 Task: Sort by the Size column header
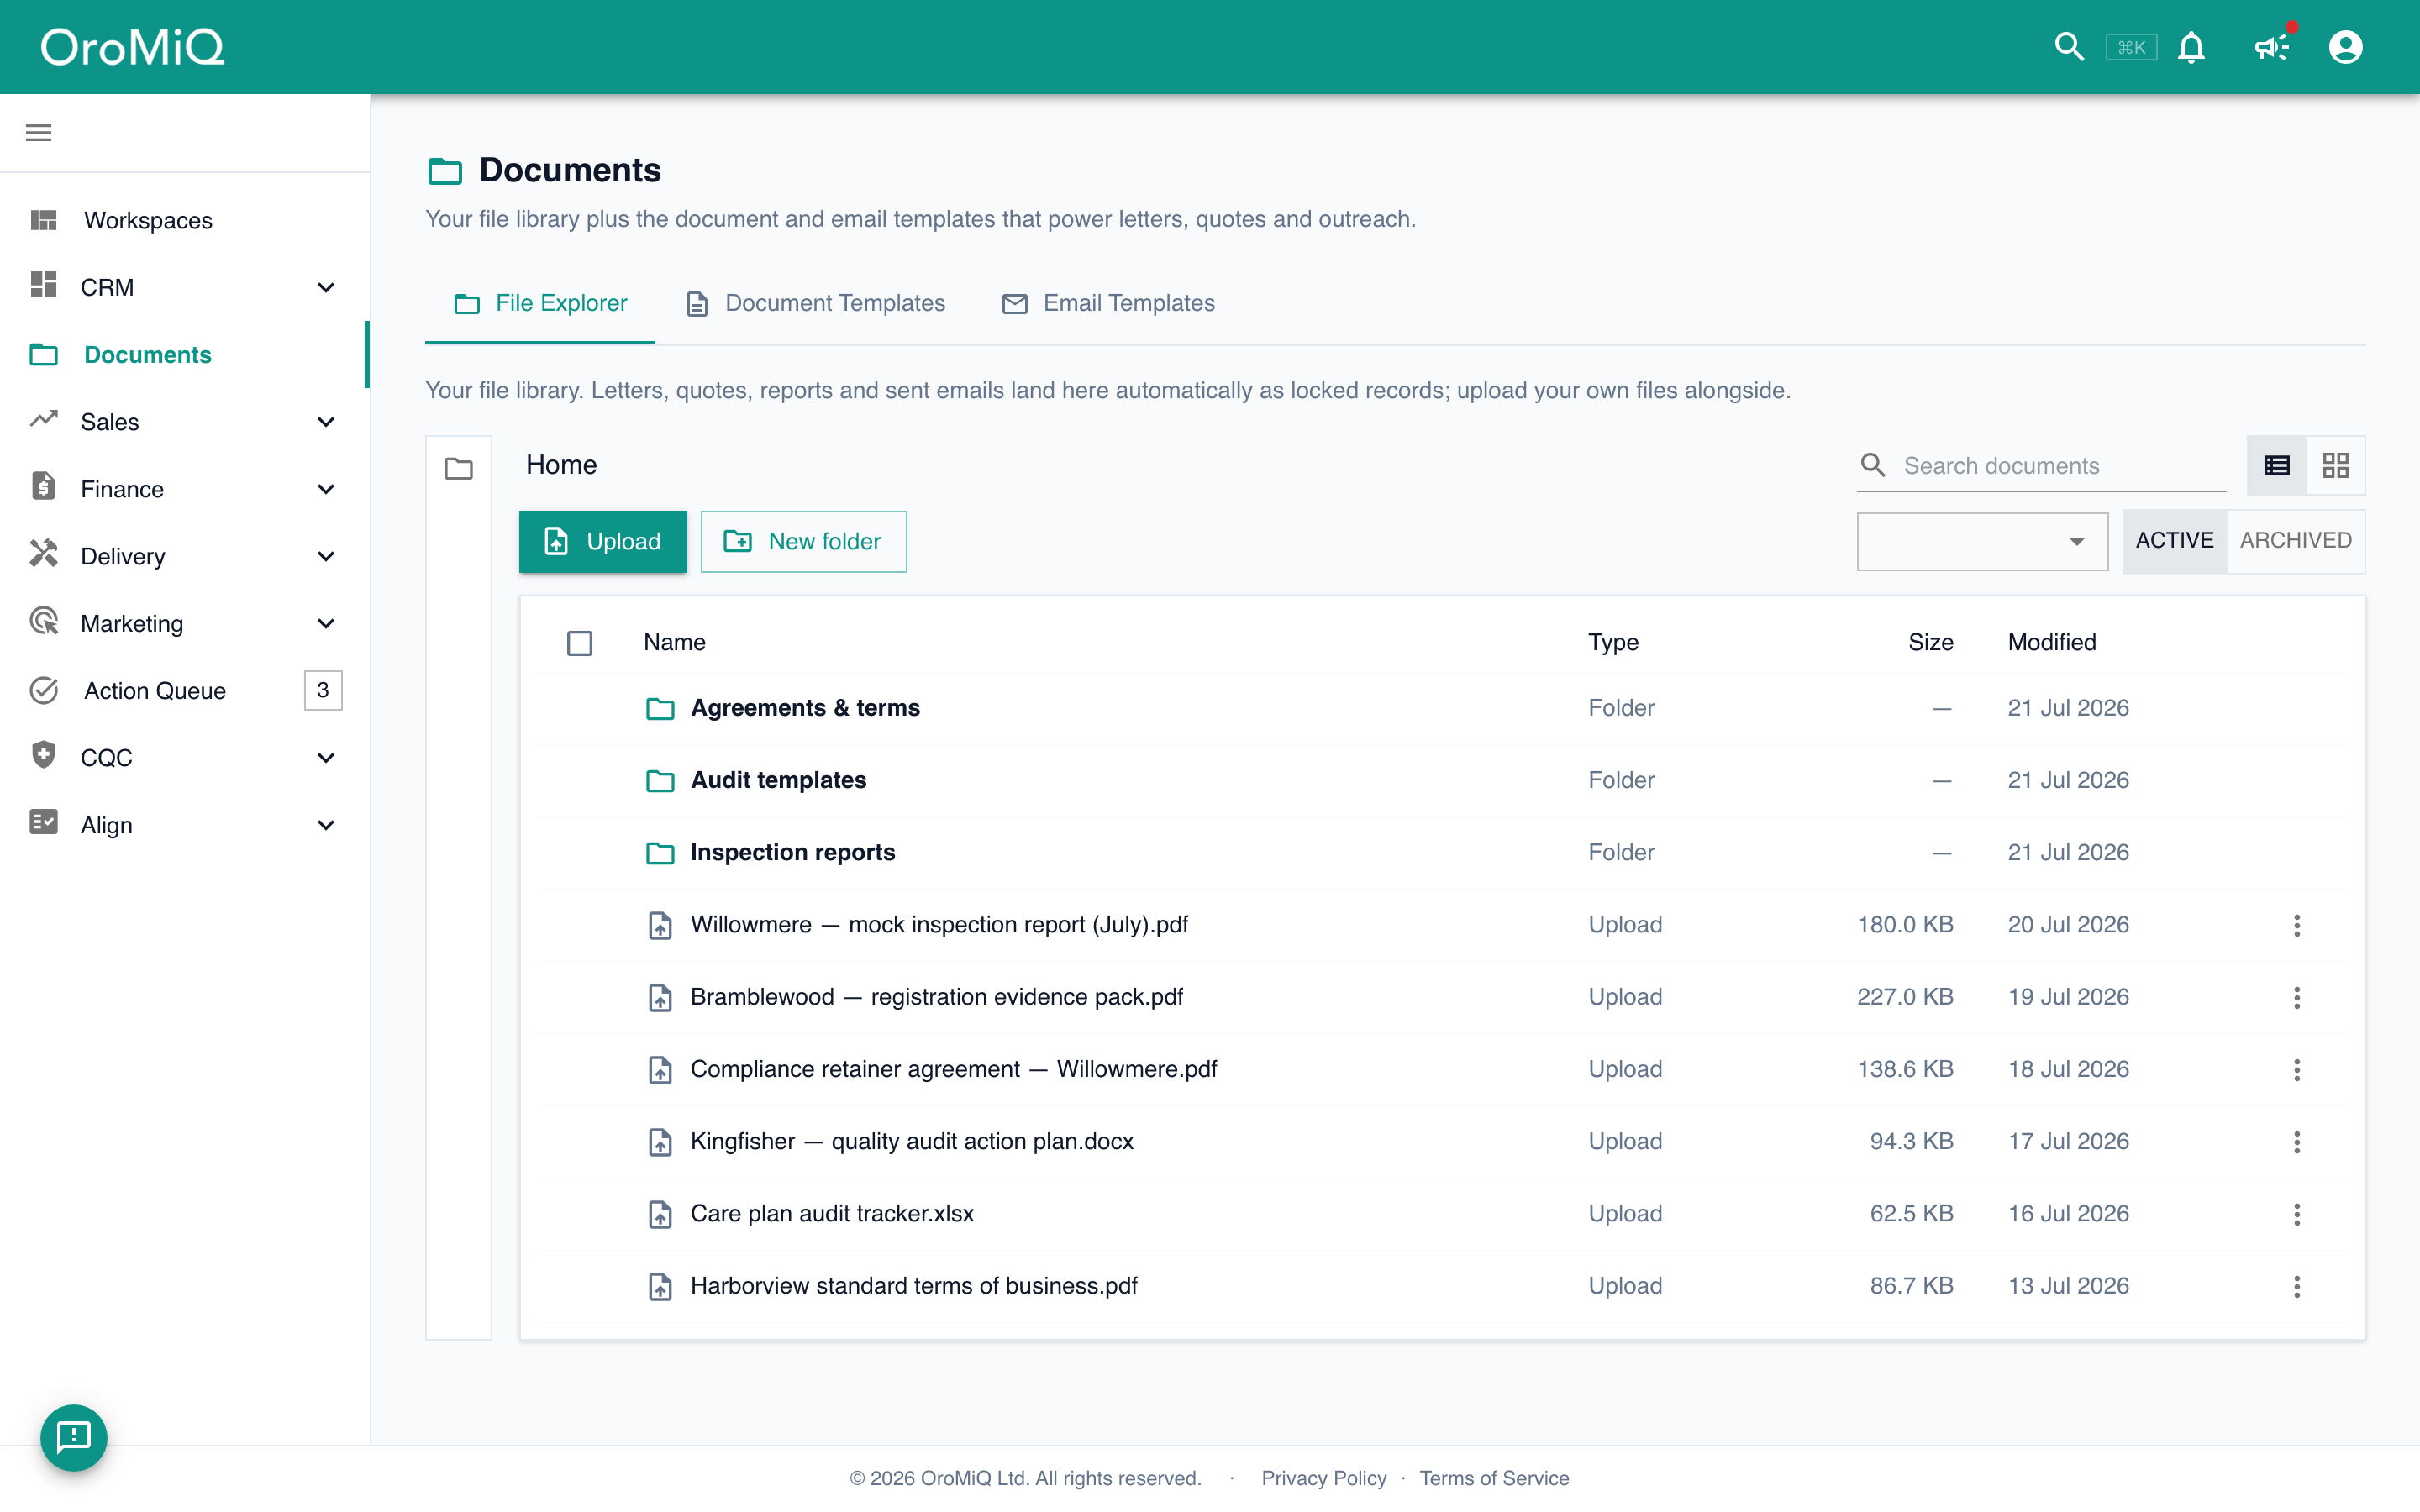pos(1930,642)
